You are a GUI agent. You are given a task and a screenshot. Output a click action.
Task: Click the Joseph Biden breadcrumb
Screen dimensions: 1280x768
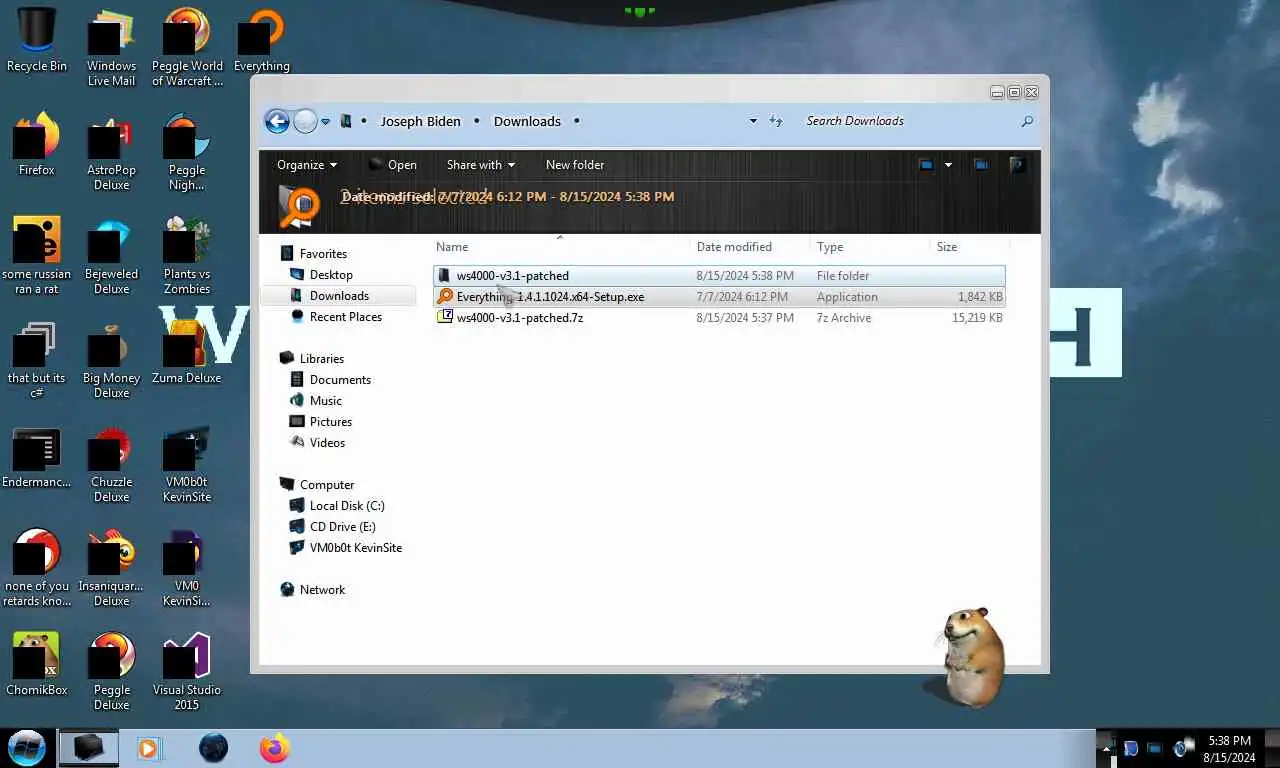coord(420,121)
